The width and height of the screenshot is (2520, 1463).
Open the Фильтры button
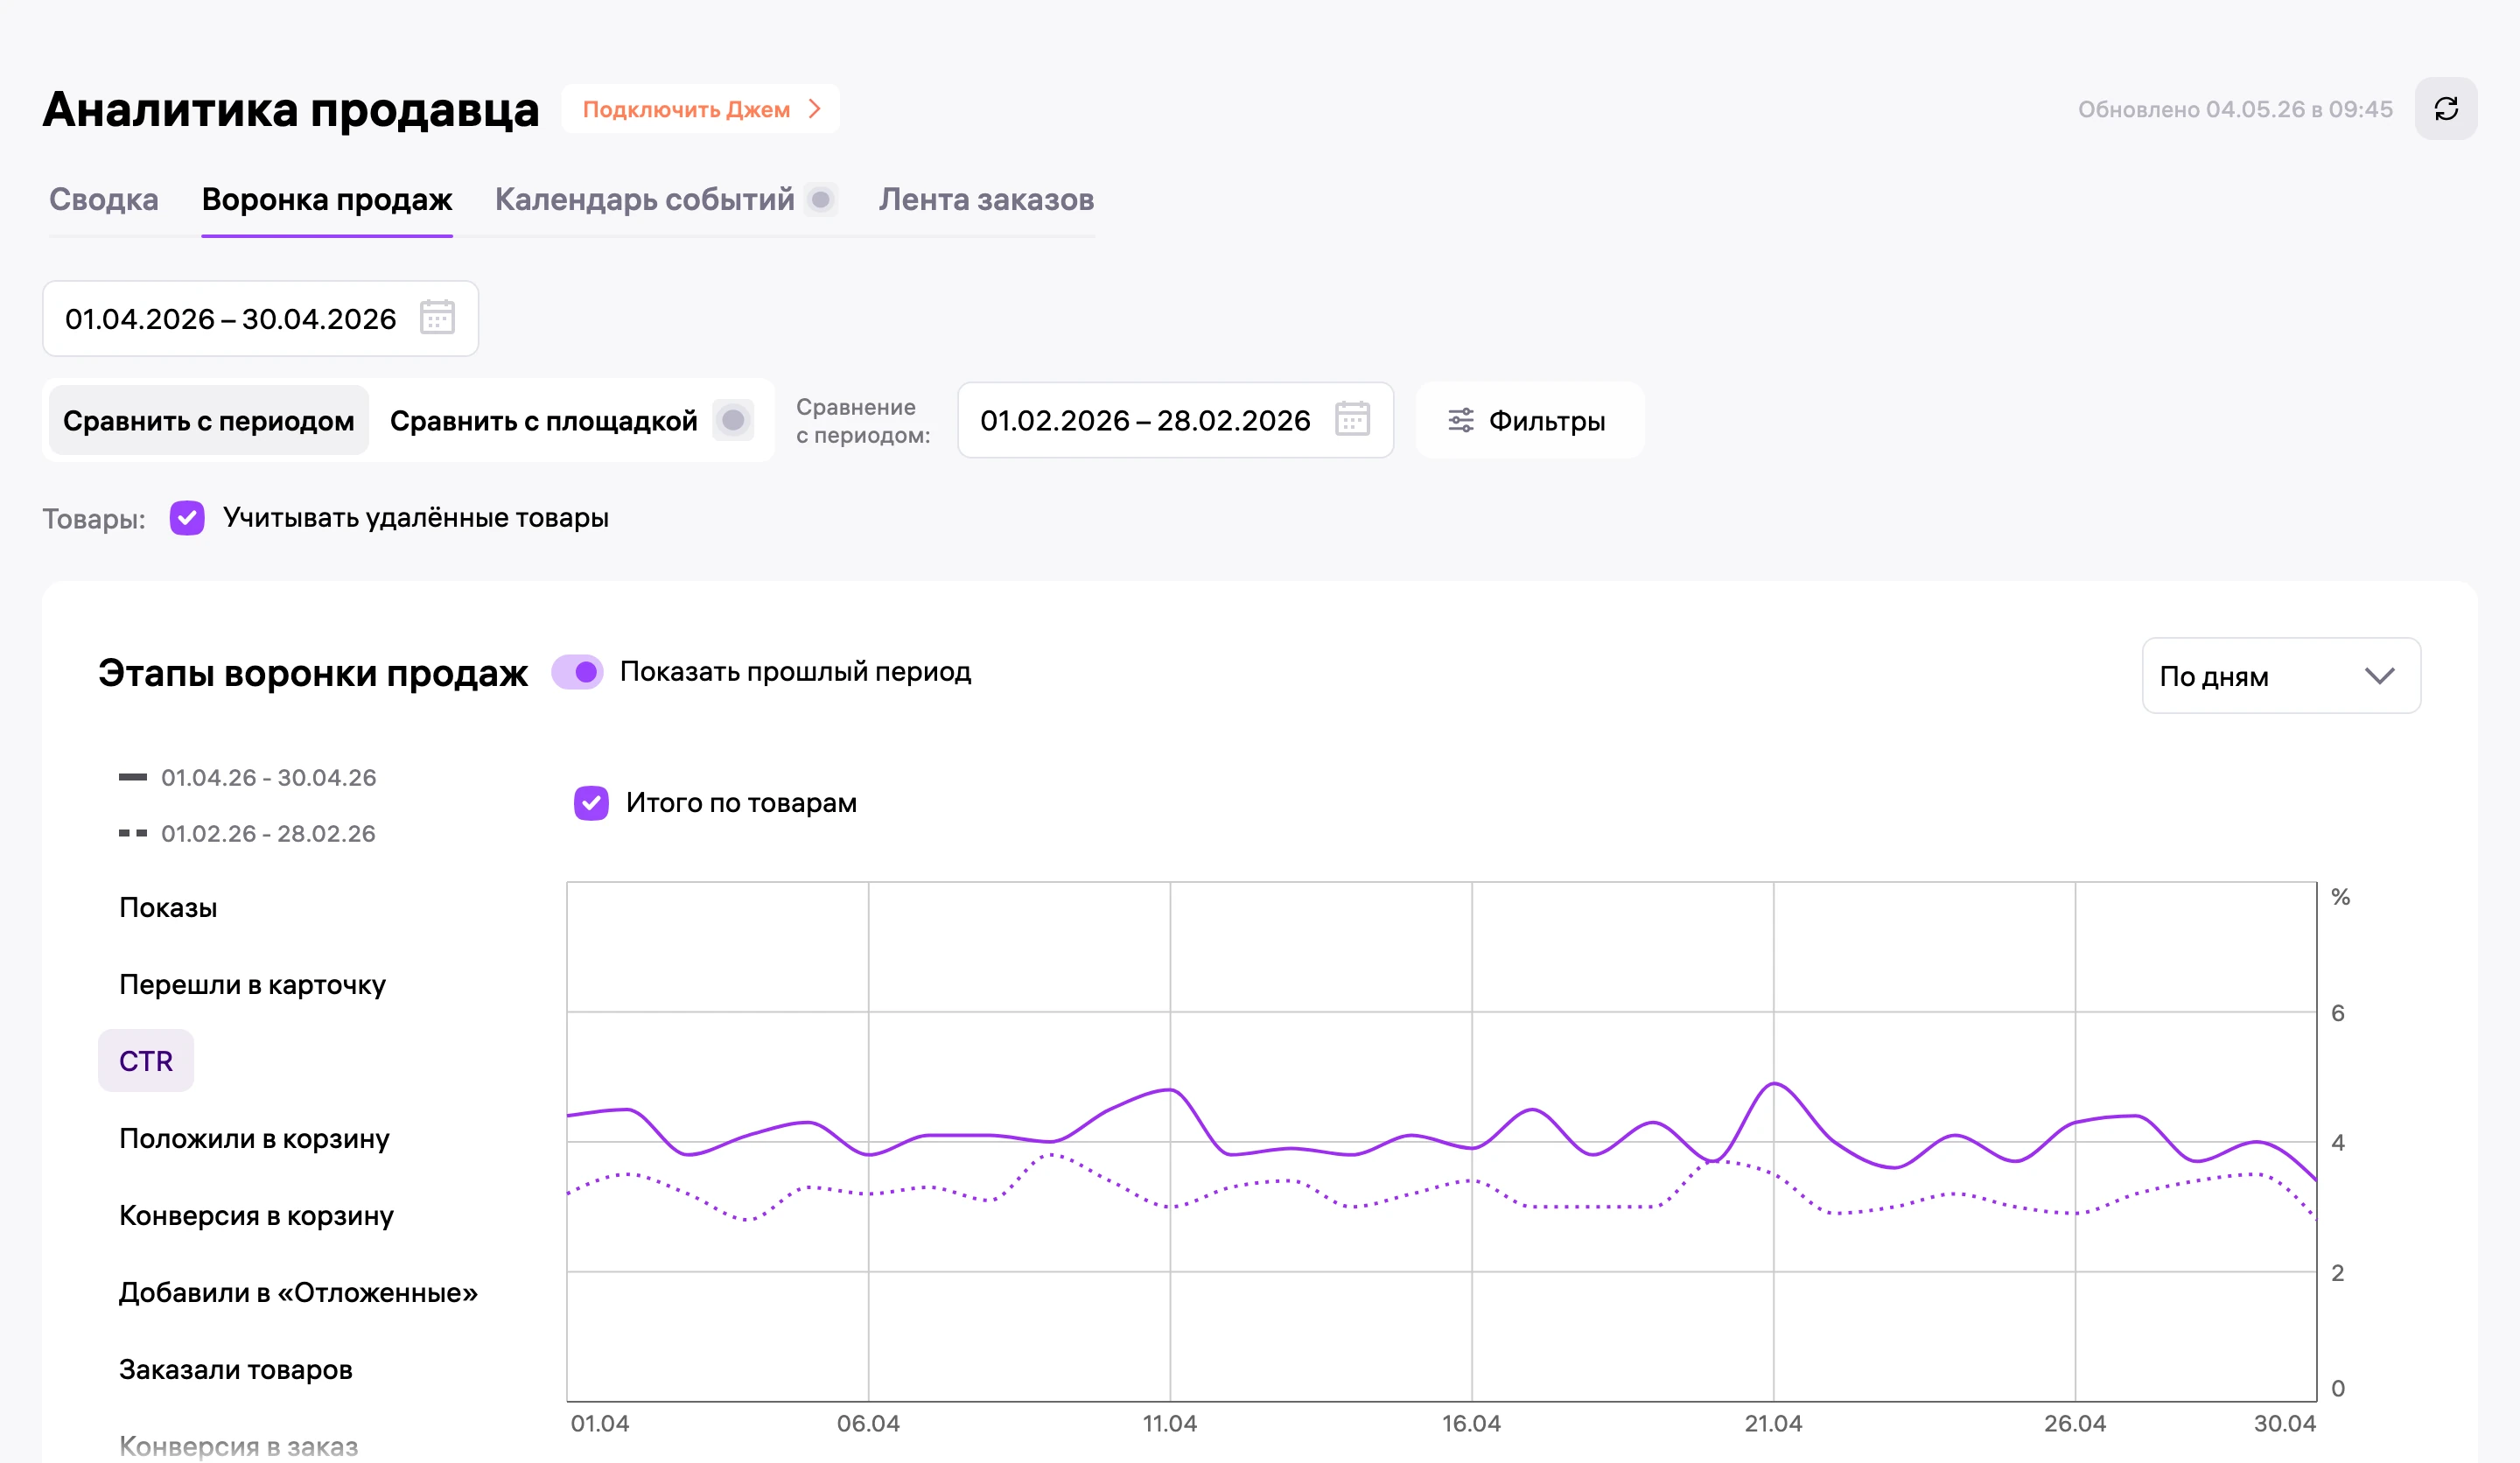tap(1530, 420)
